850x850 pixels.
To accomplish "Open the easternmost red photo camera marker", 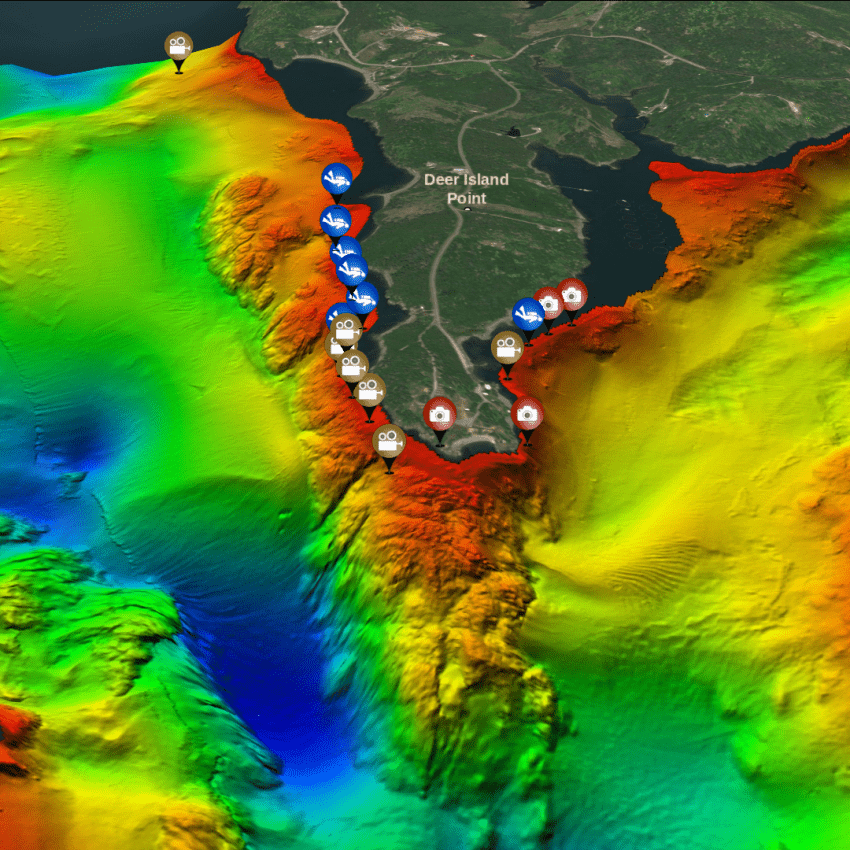I will pos(572,294).
